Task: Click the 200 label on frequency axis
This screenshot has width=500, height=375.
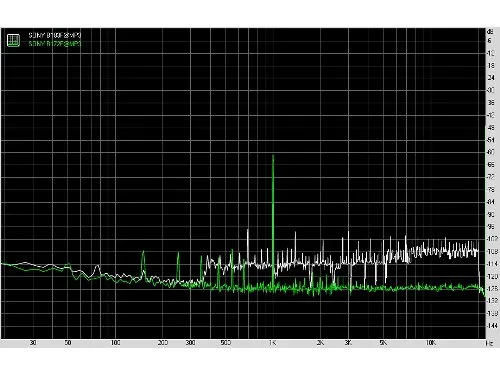Action: 163,343
